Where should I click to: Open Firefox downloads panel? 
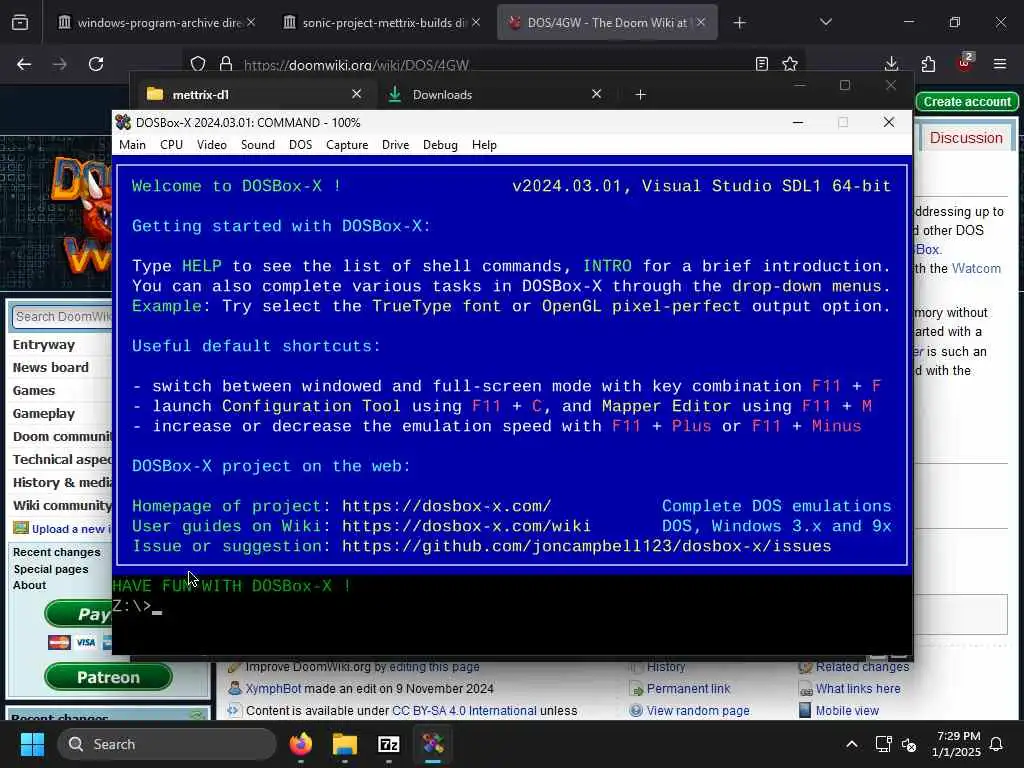[891, 64]
